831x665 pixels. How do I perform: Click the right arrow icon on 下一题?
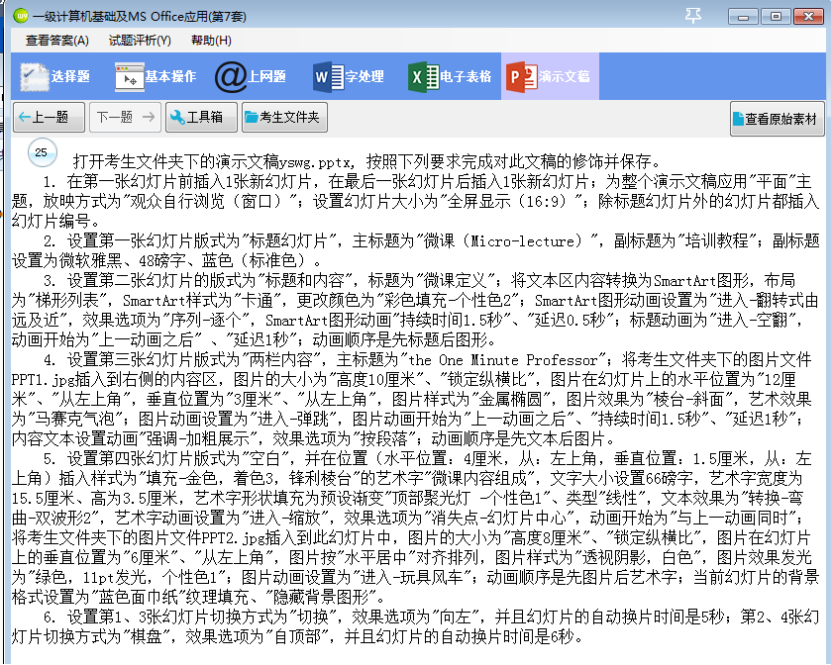pyautogui.click(x=149, y=117)
